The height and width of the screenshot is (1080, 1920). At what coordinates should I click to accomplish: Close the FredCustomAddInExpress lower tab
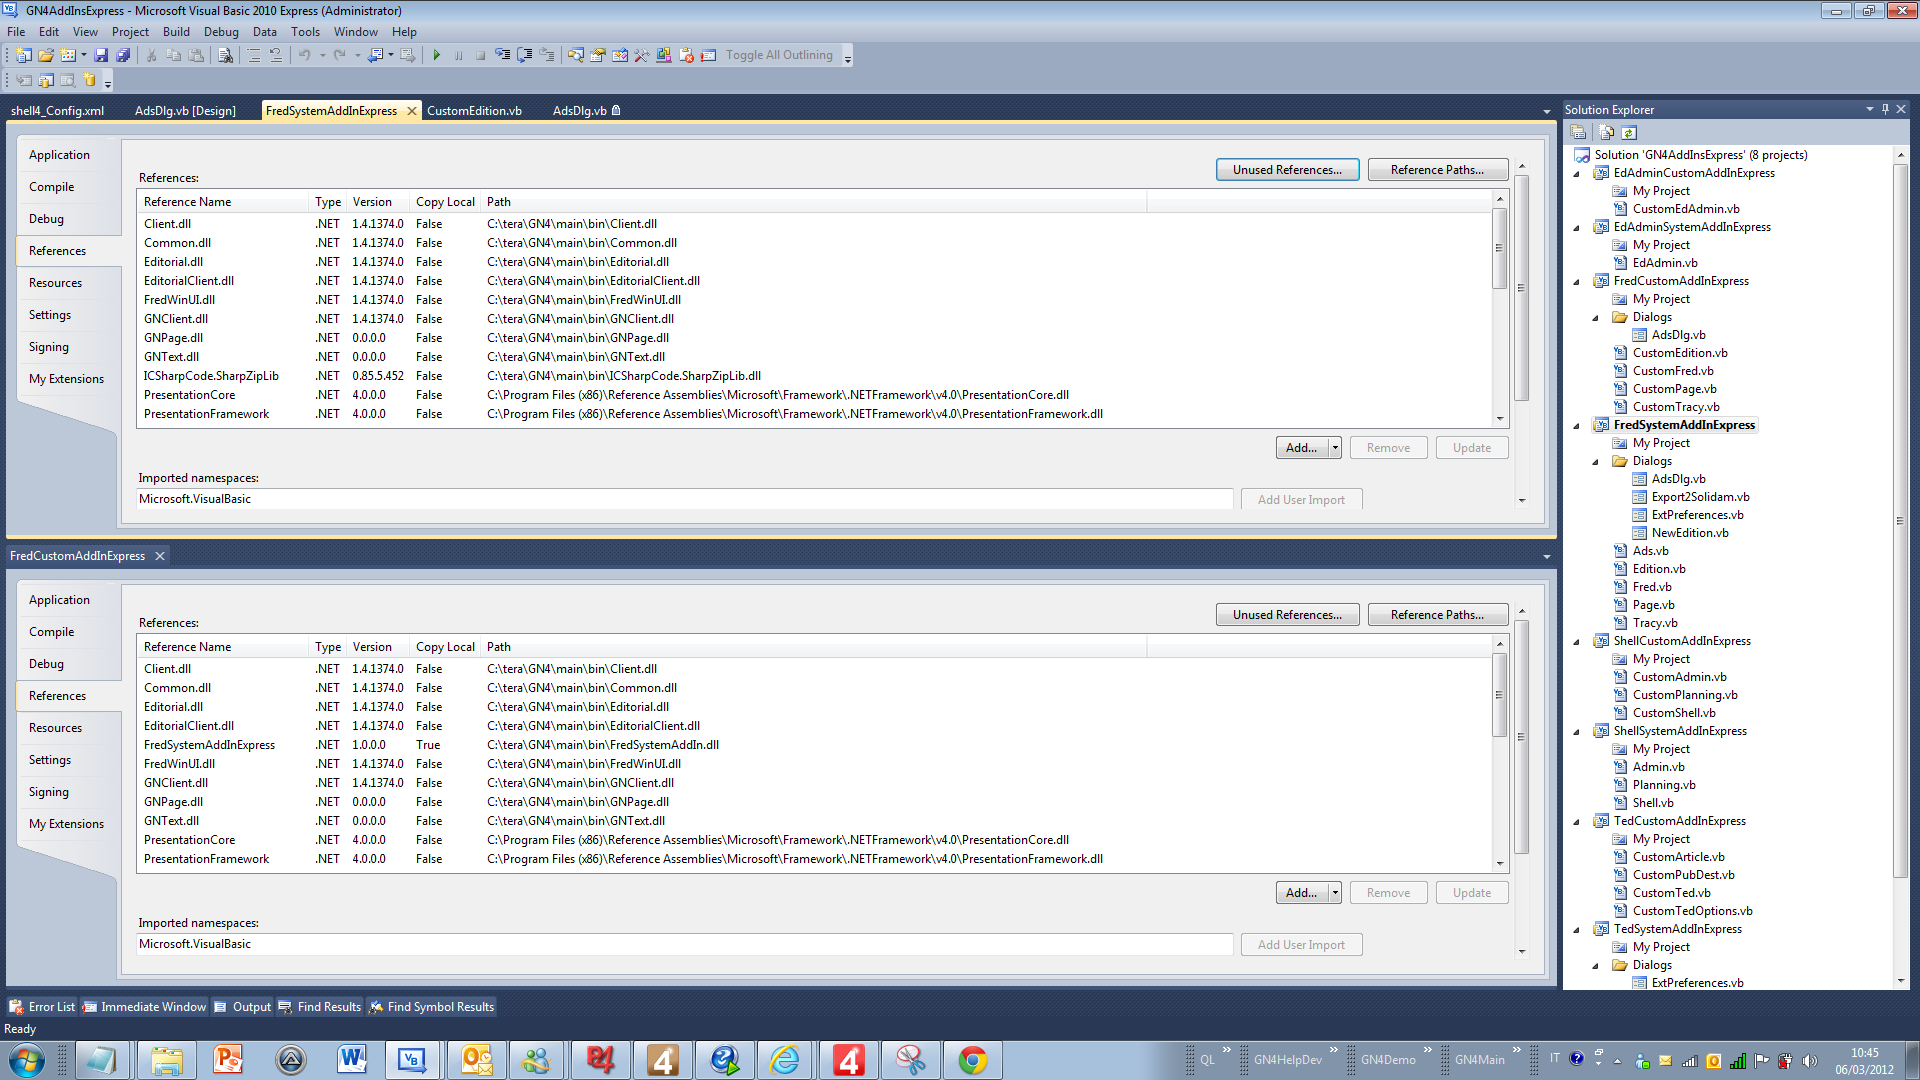pyautogui.click(x=159, y=556)
